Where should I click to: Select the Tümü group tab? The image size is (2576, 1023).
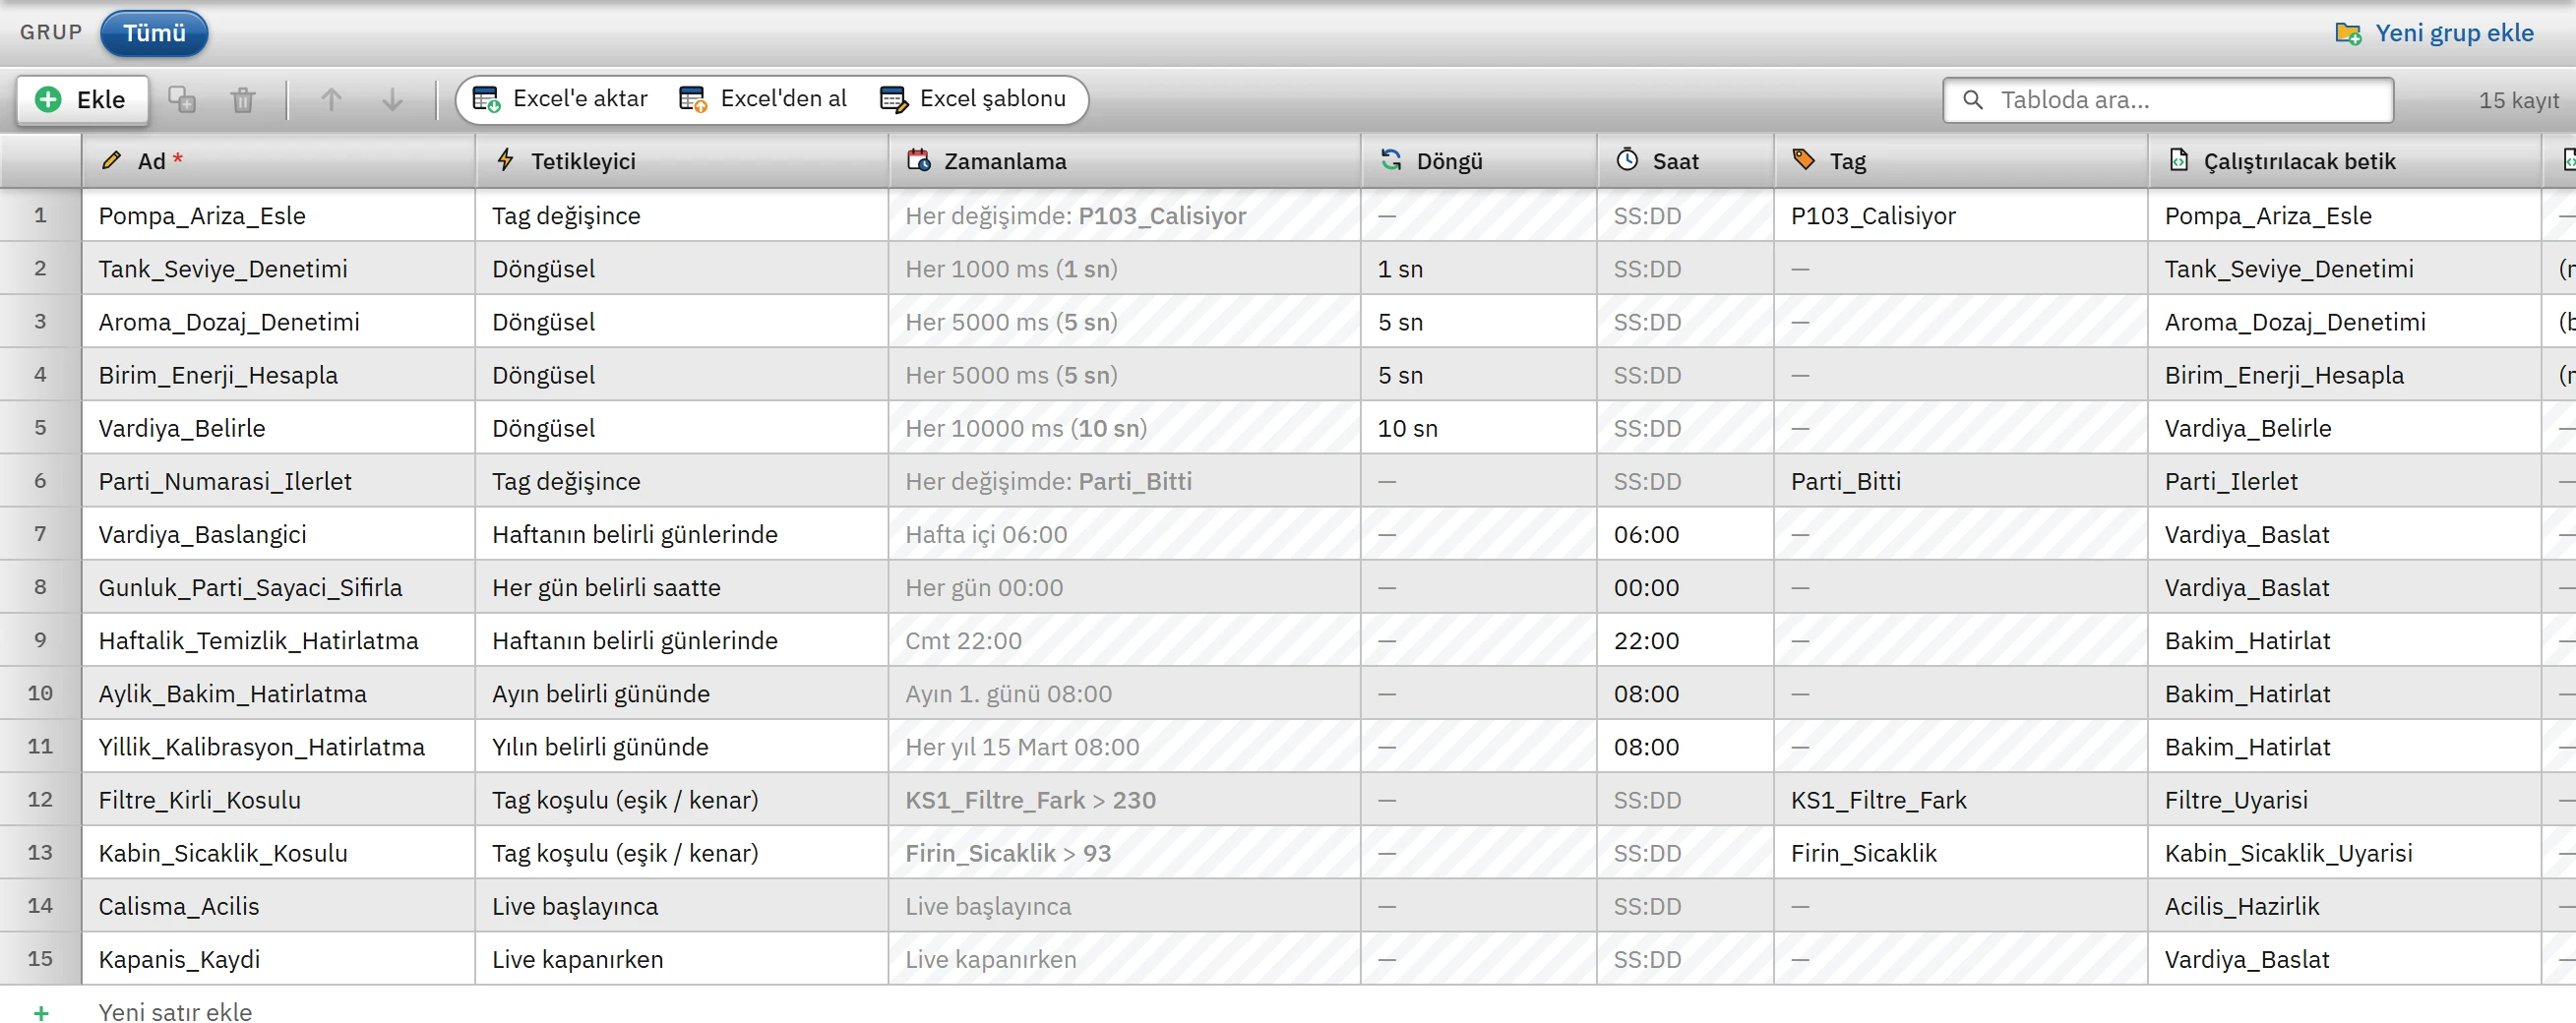[x=154, y=33]
